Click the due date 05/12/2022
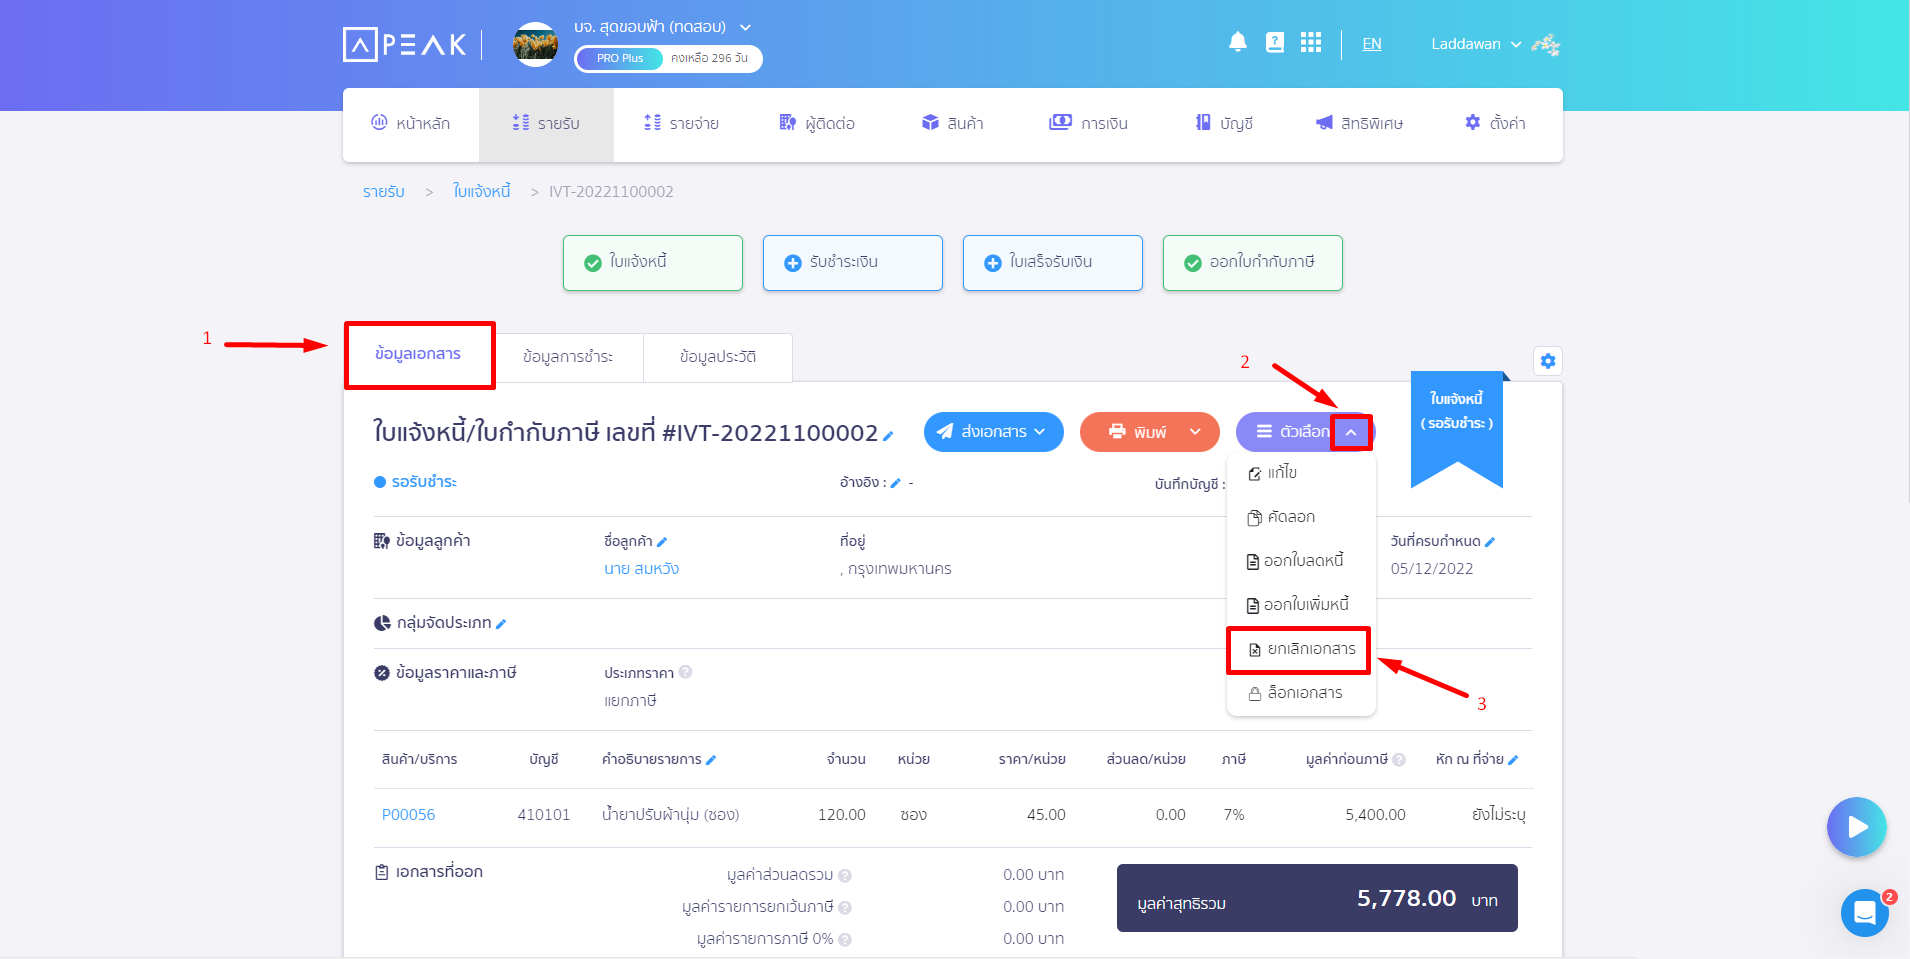This screenshot has width=1910, height=959. click(1432, 569)
